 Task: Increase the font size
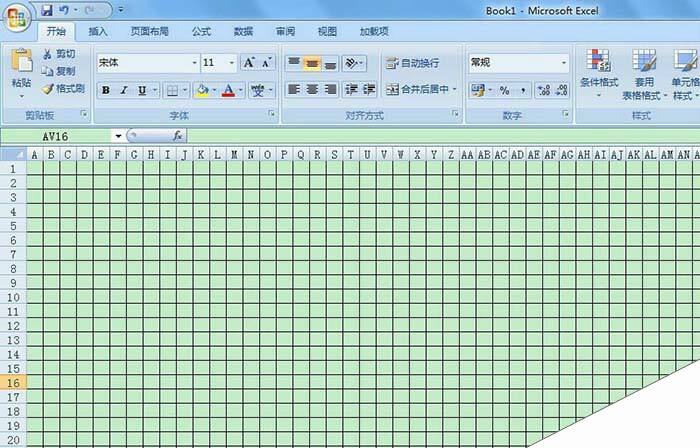(249, 62)
